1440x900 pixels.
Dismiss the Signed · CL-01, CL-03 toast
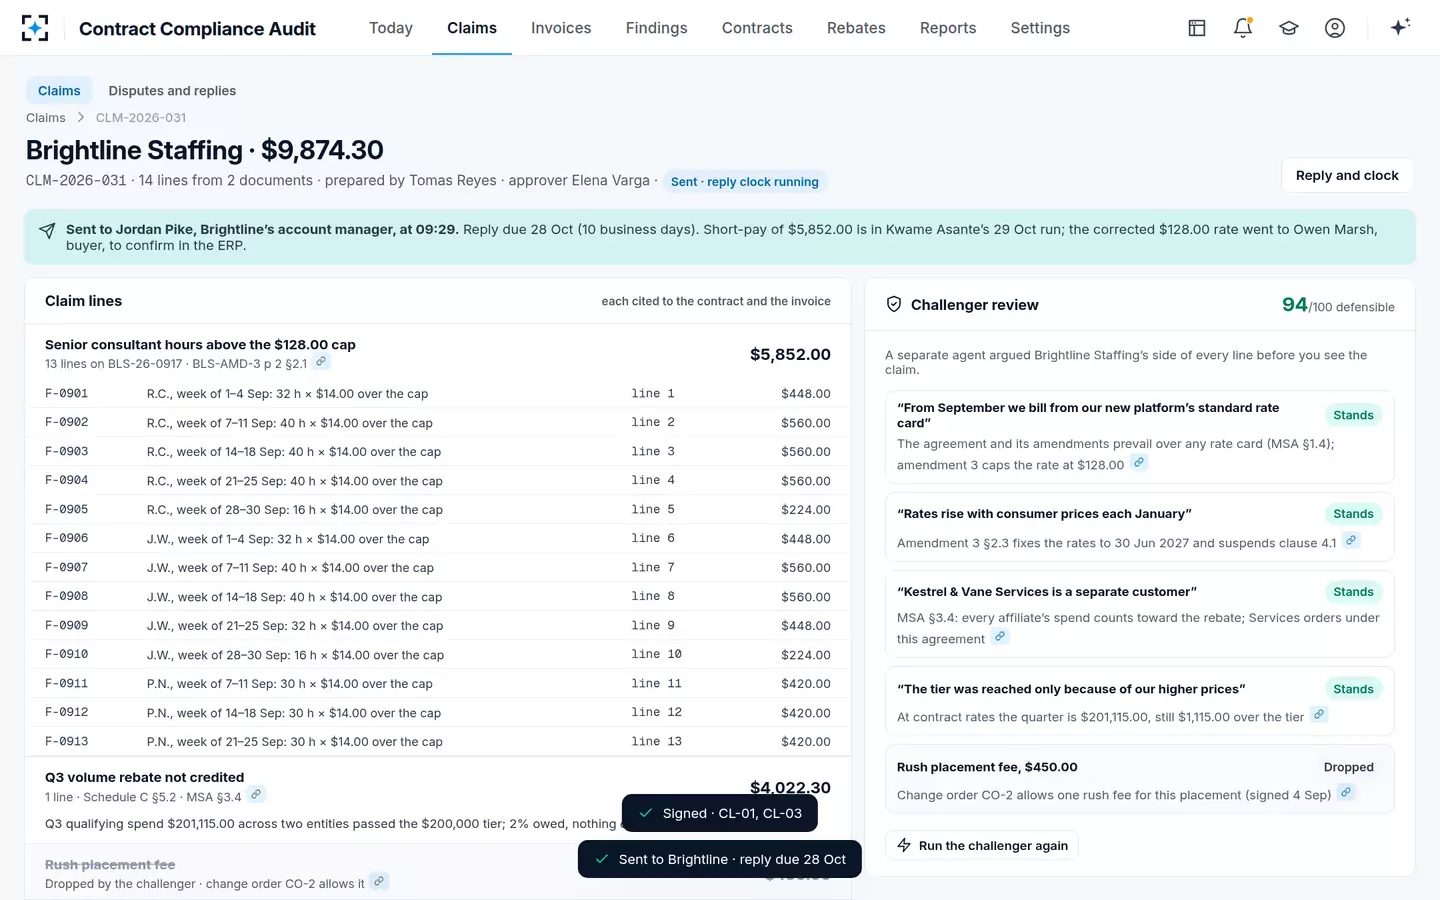click(x=720, y=813)
